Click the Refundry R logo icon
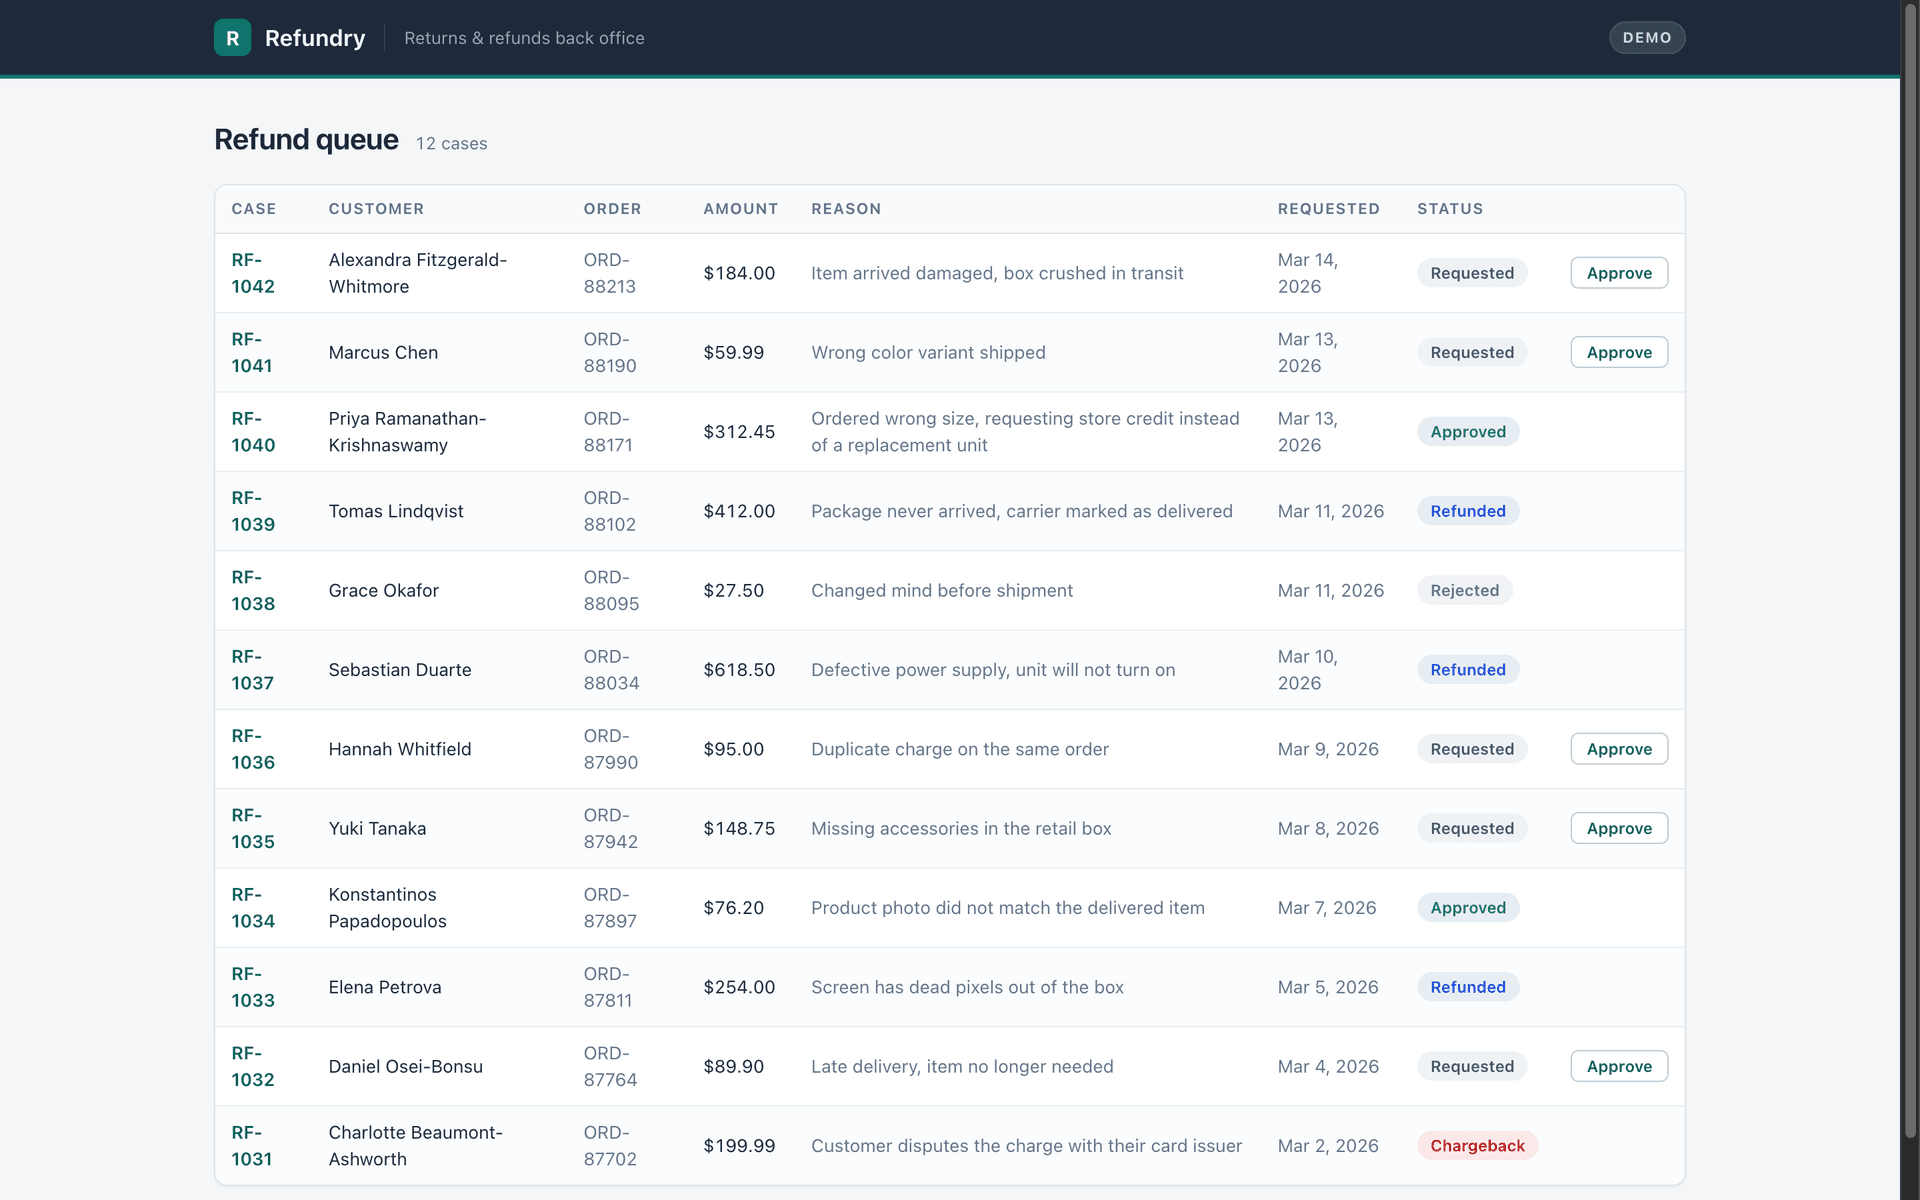The width and height of the screenshot is (1920, 1200). tap(232, 38)
